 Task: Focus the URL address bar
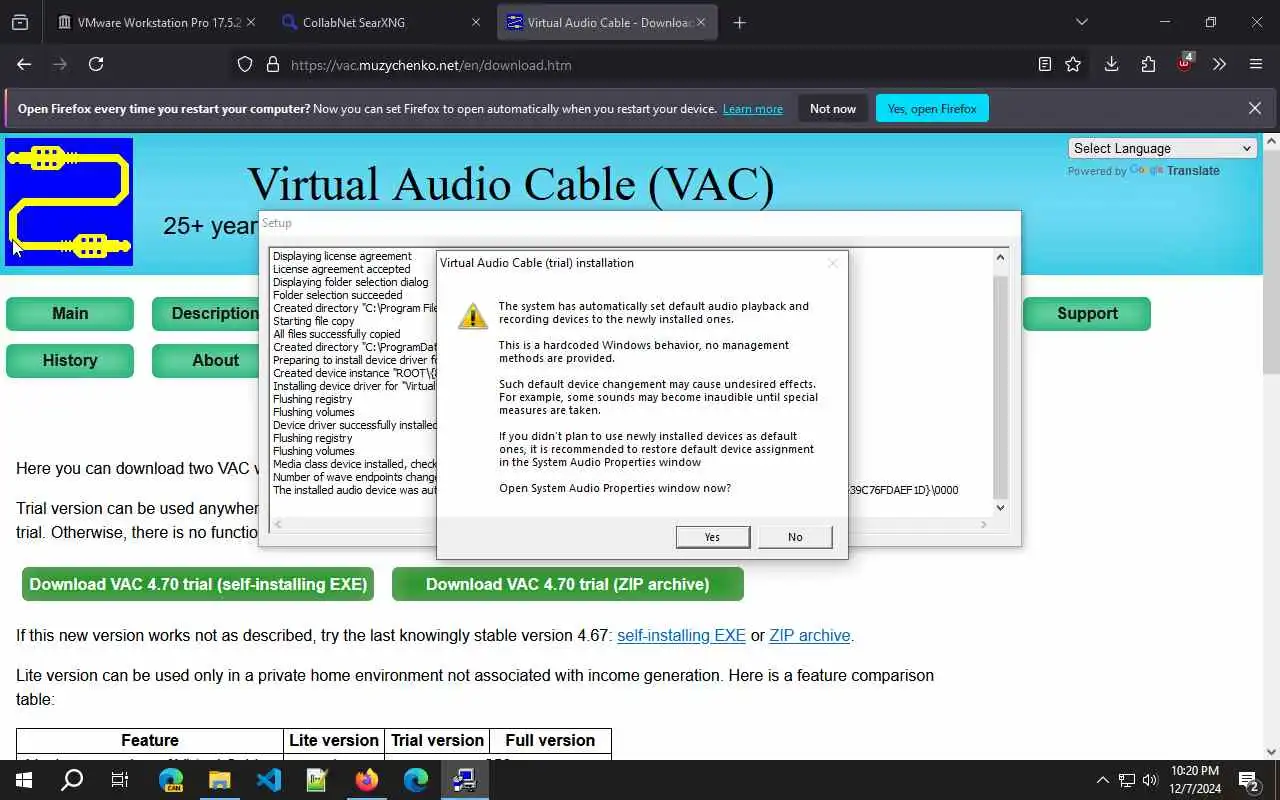[x=640, y=65]
